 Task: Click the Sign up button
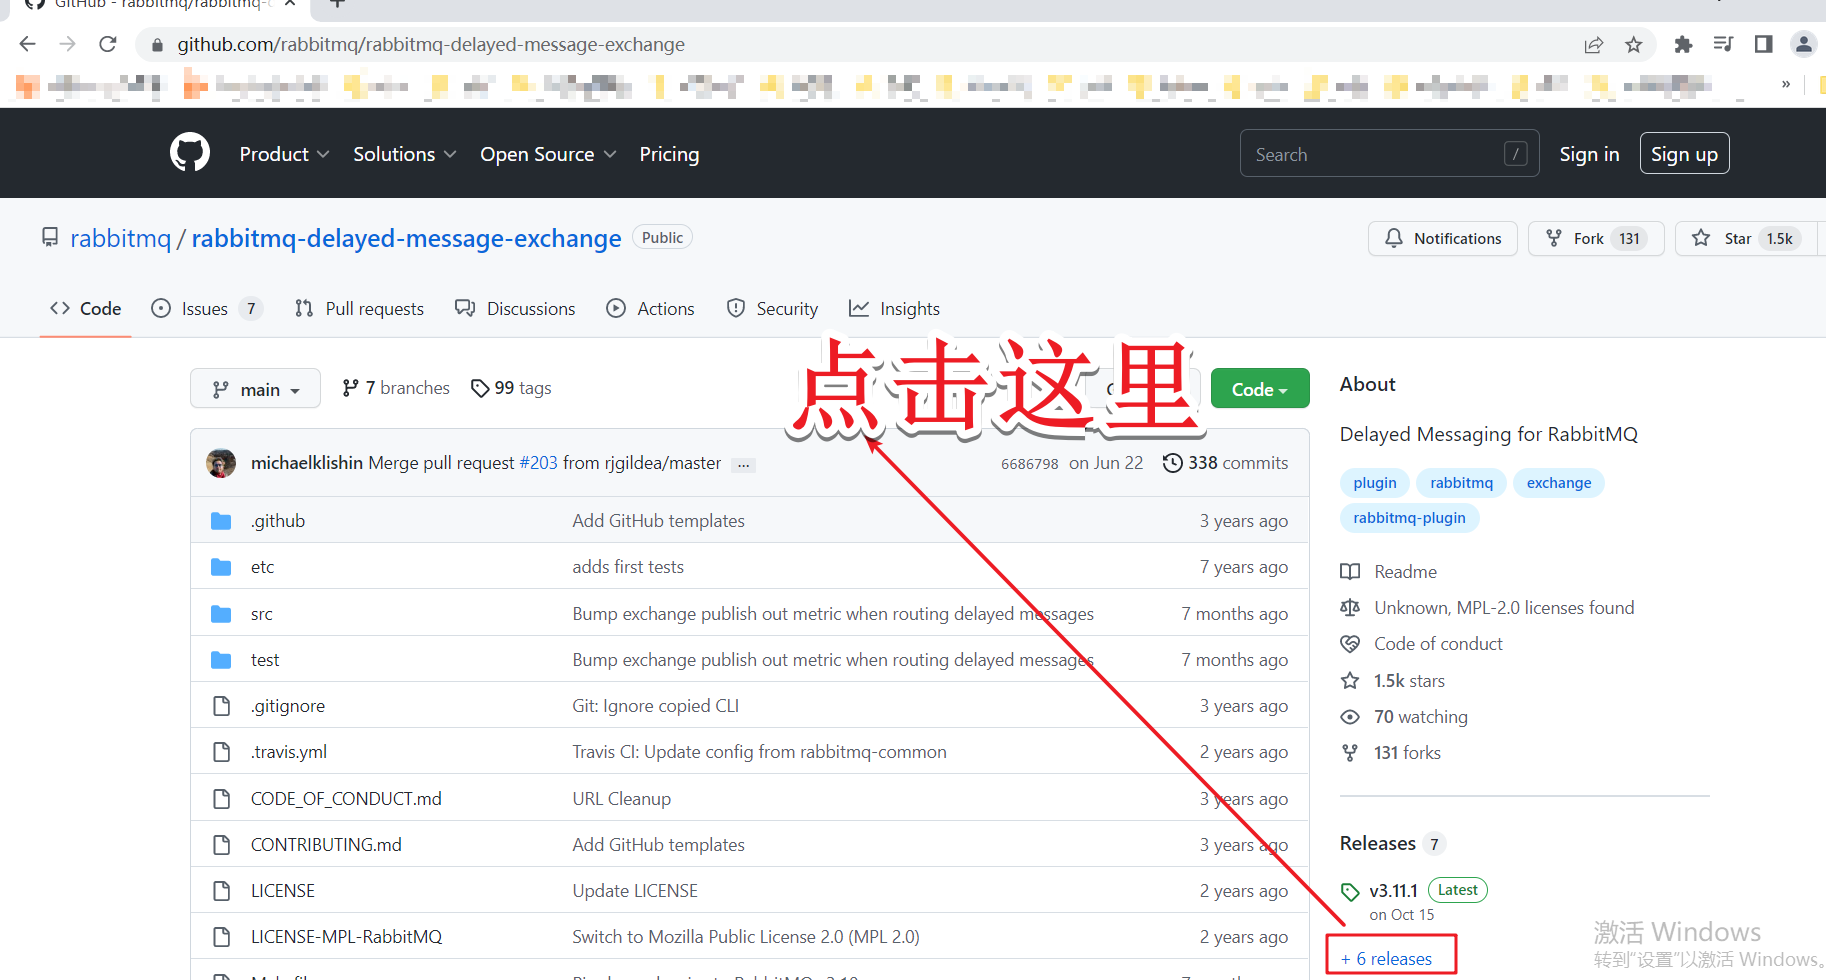click(x=1684, y=154)
